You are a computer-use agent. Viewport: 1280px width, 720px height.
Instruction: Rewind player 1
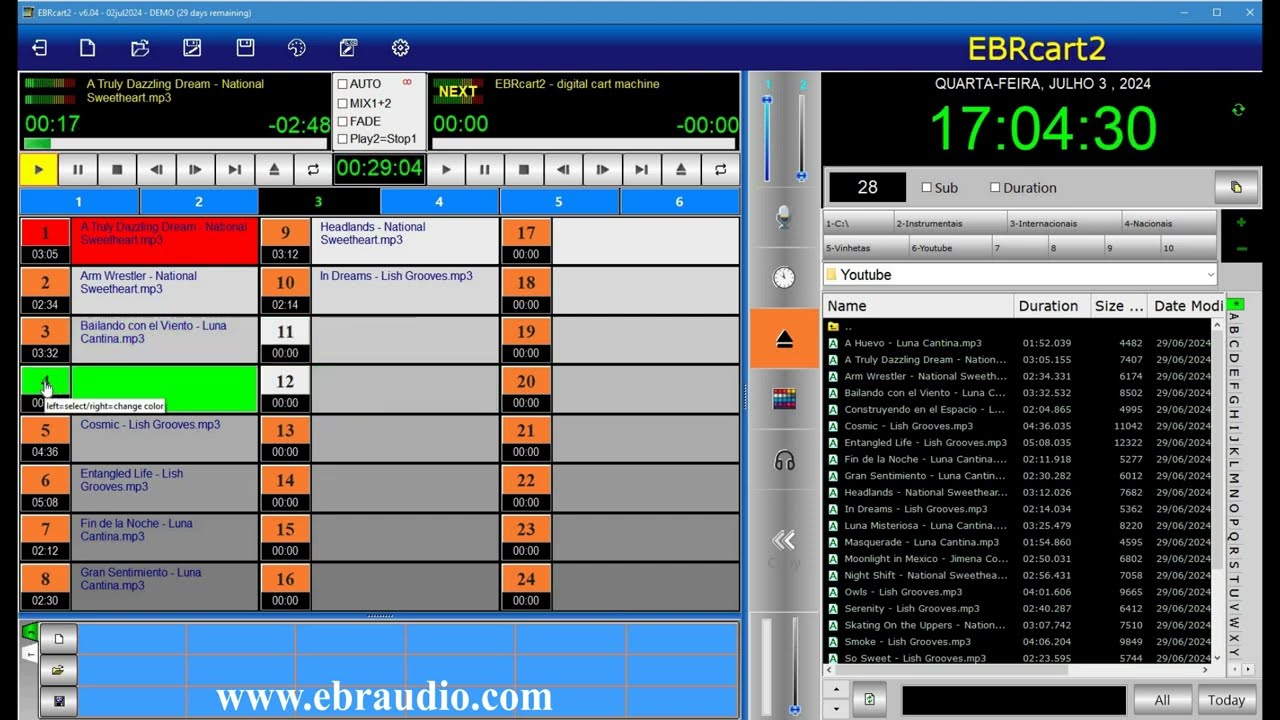click(156, 170)
